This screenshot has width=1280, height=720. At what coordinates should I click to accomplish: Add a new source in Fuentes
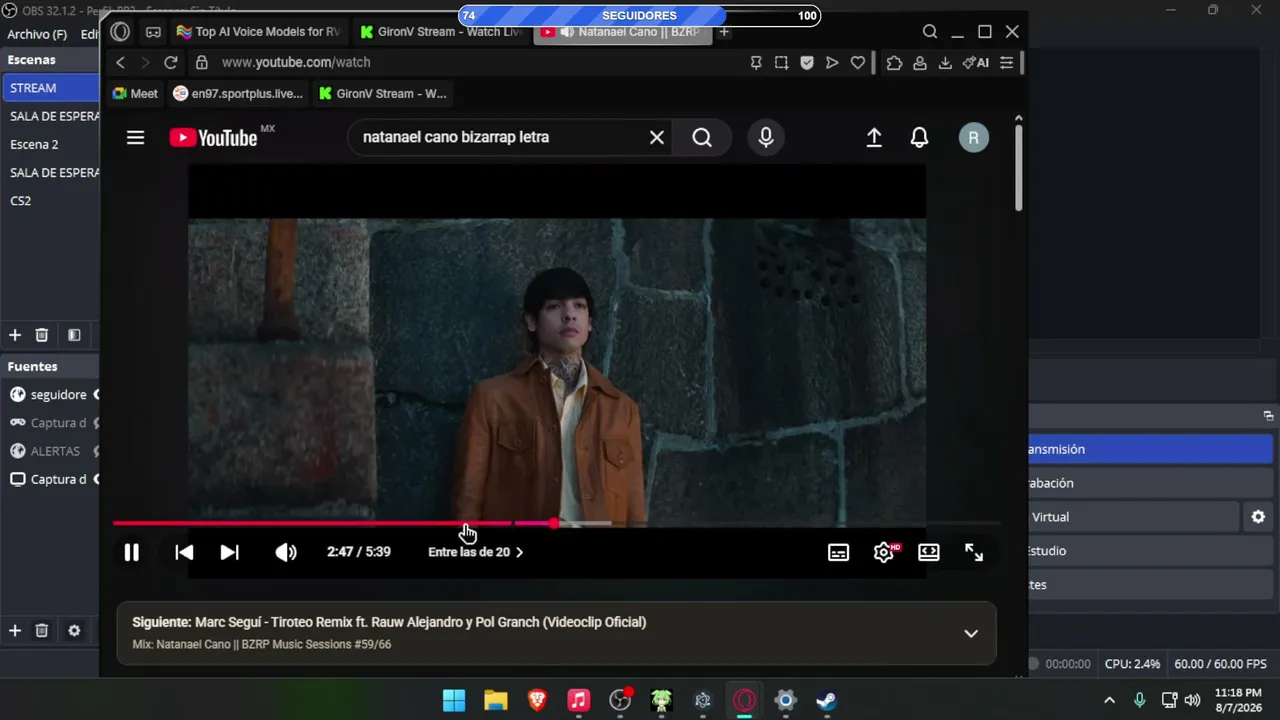point(15,630)
